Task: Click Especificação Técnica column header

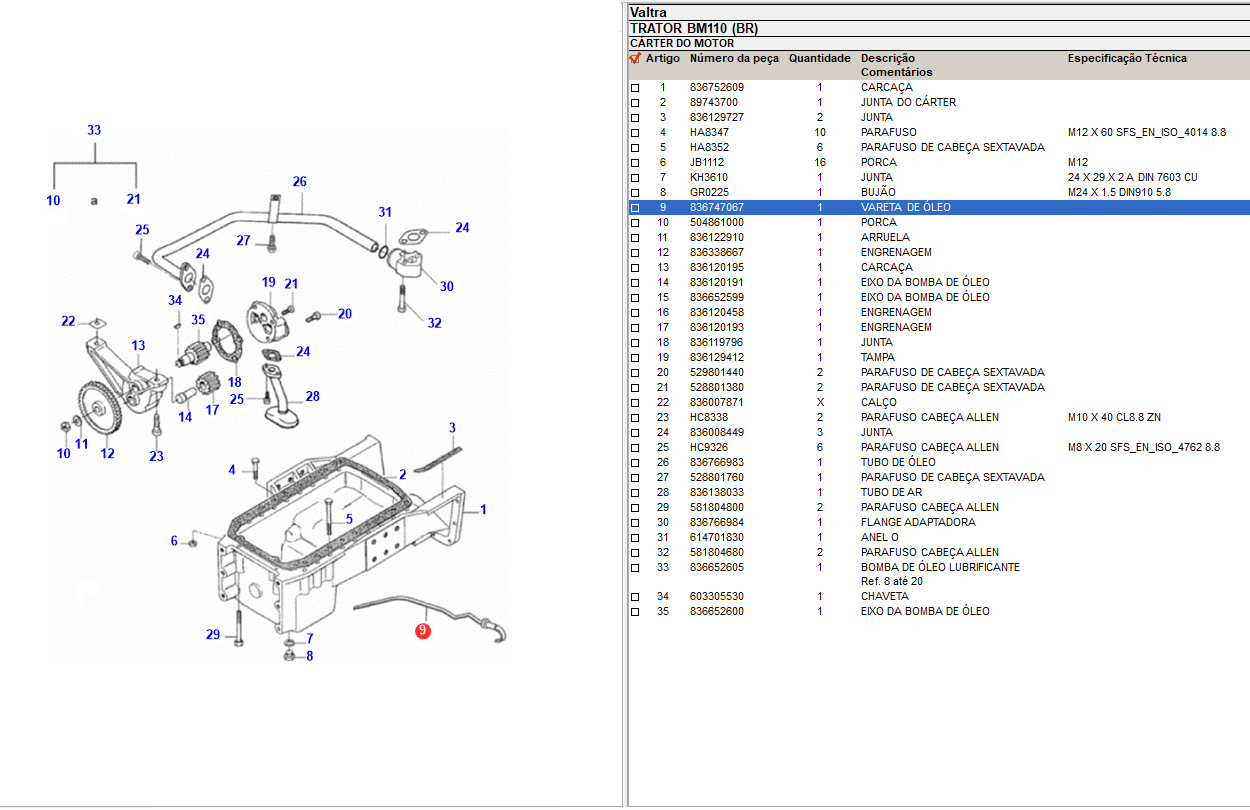Action: 1127,58
